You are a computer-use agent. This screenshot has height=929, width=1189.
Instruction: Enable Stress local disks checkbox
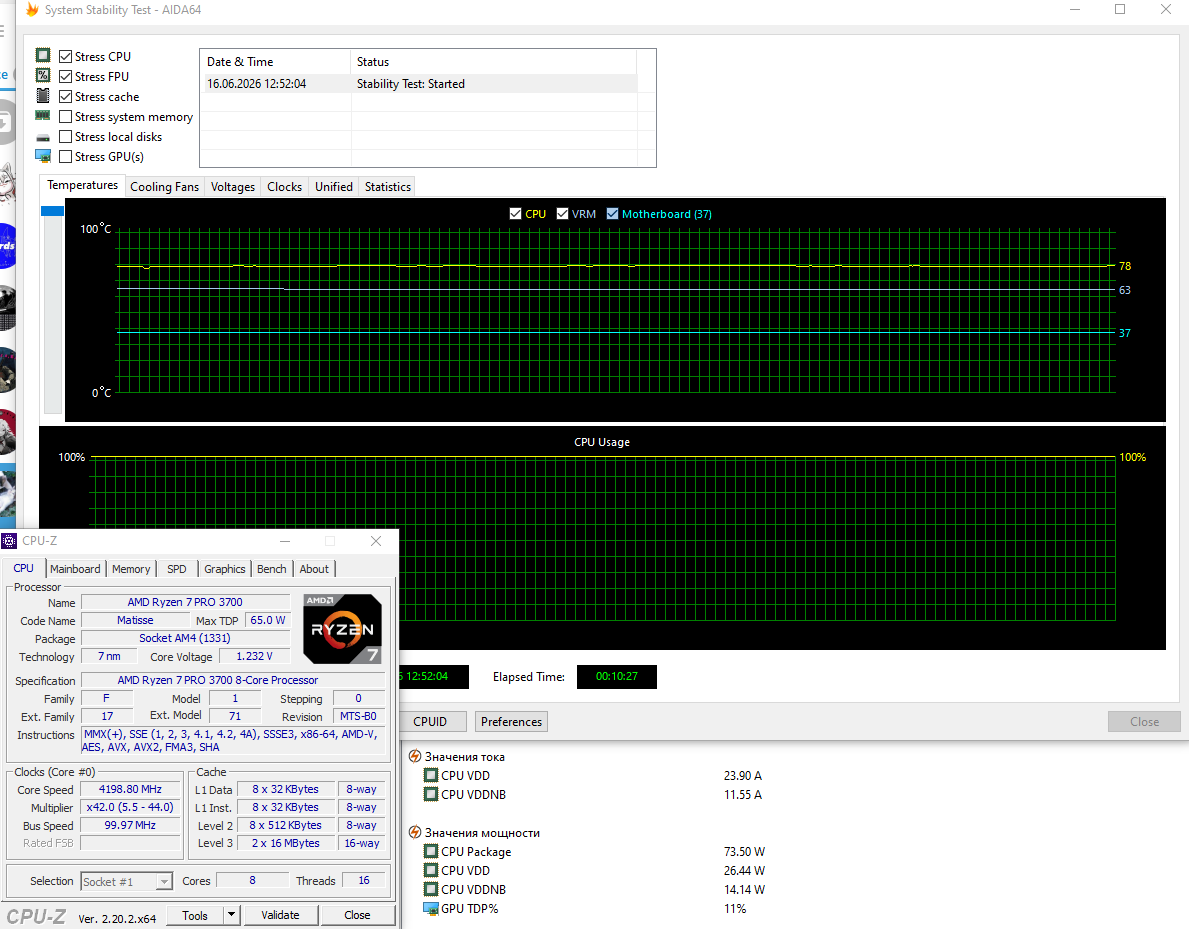pyautogui.click(x=66, y=137)
